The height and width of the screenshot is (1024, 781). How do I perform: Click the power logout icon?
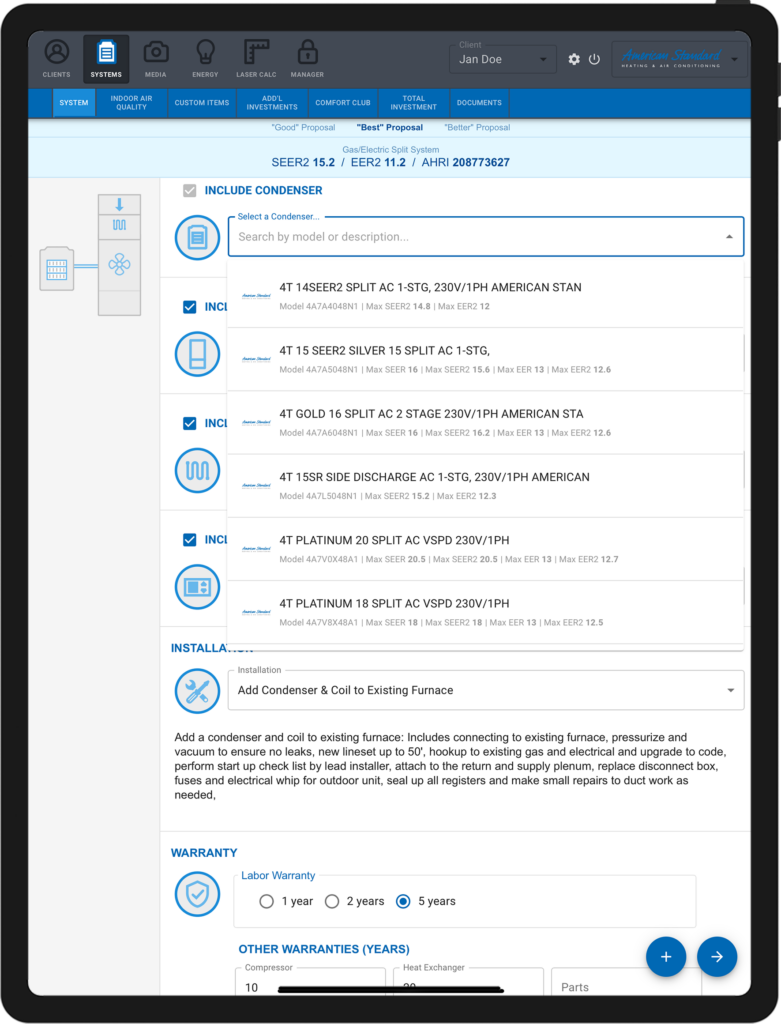pos(594,59)
